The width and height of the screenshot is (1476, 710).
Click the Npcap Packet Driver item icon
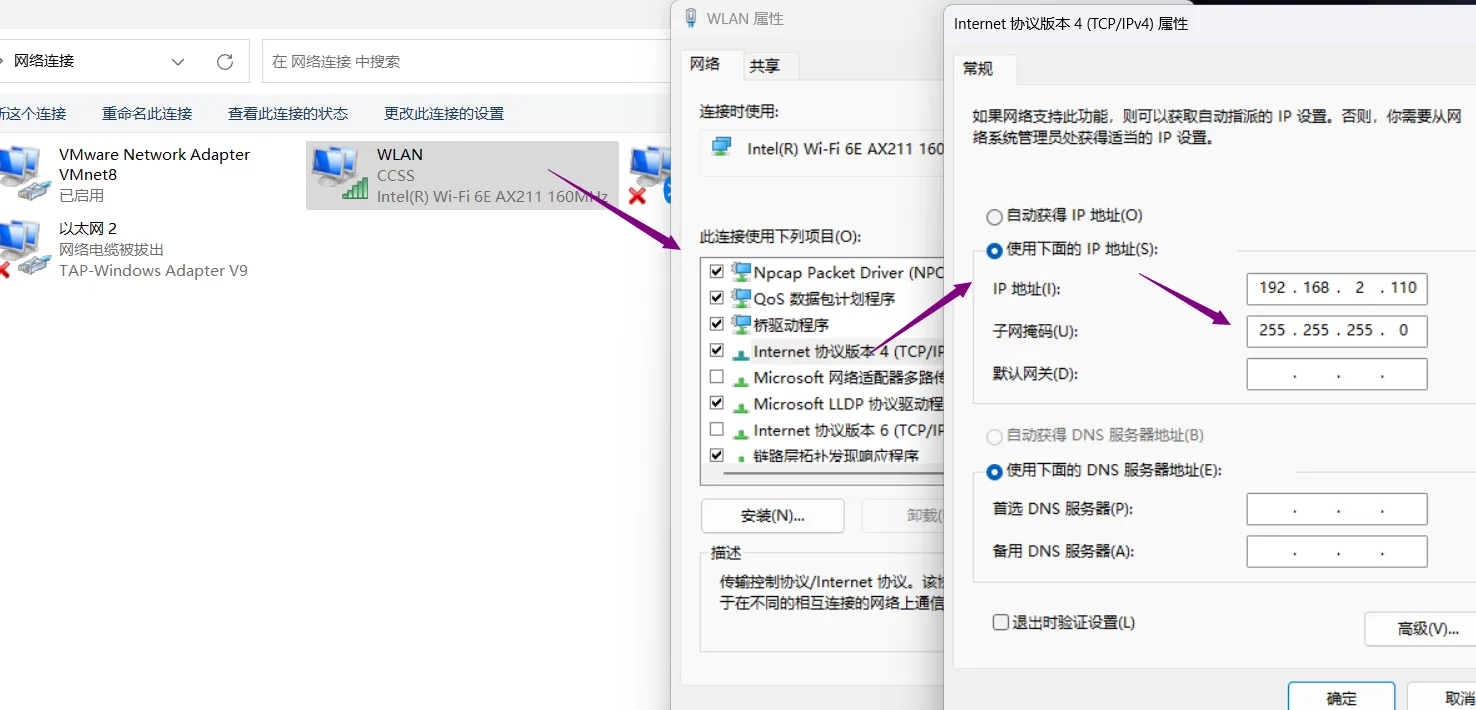pos(741,272)
